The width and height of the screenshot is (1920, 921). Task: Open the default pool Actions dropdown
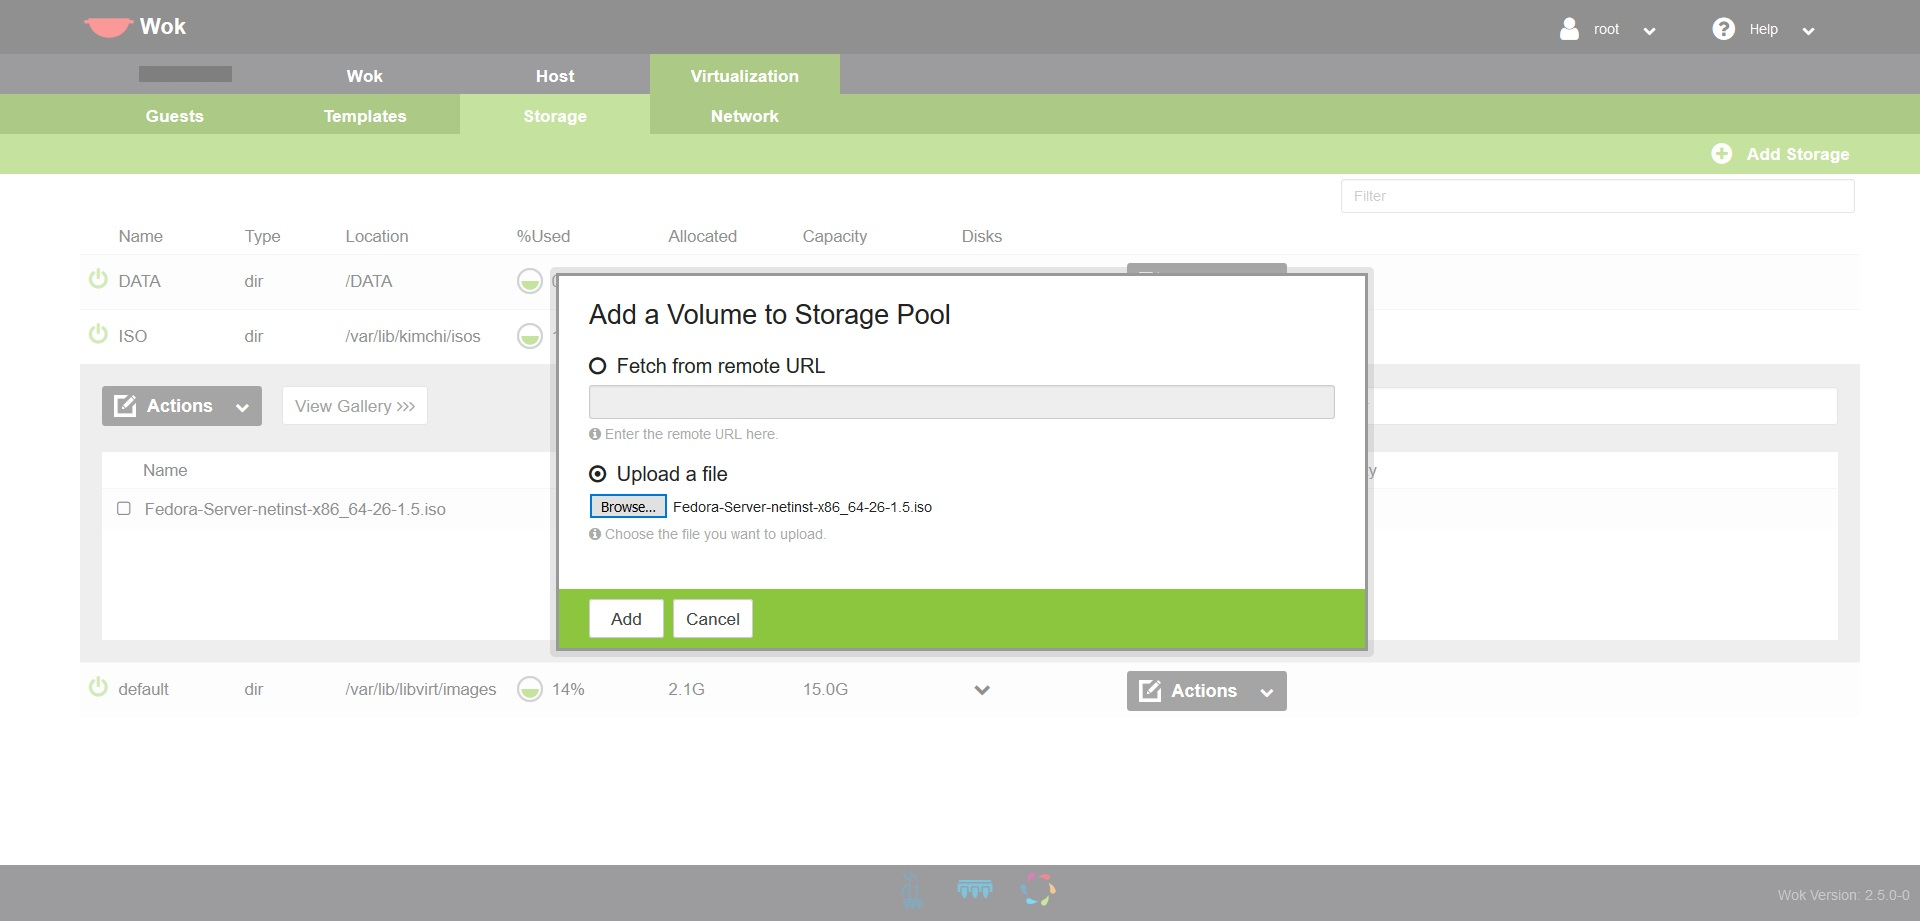(x=1206, y=691)
